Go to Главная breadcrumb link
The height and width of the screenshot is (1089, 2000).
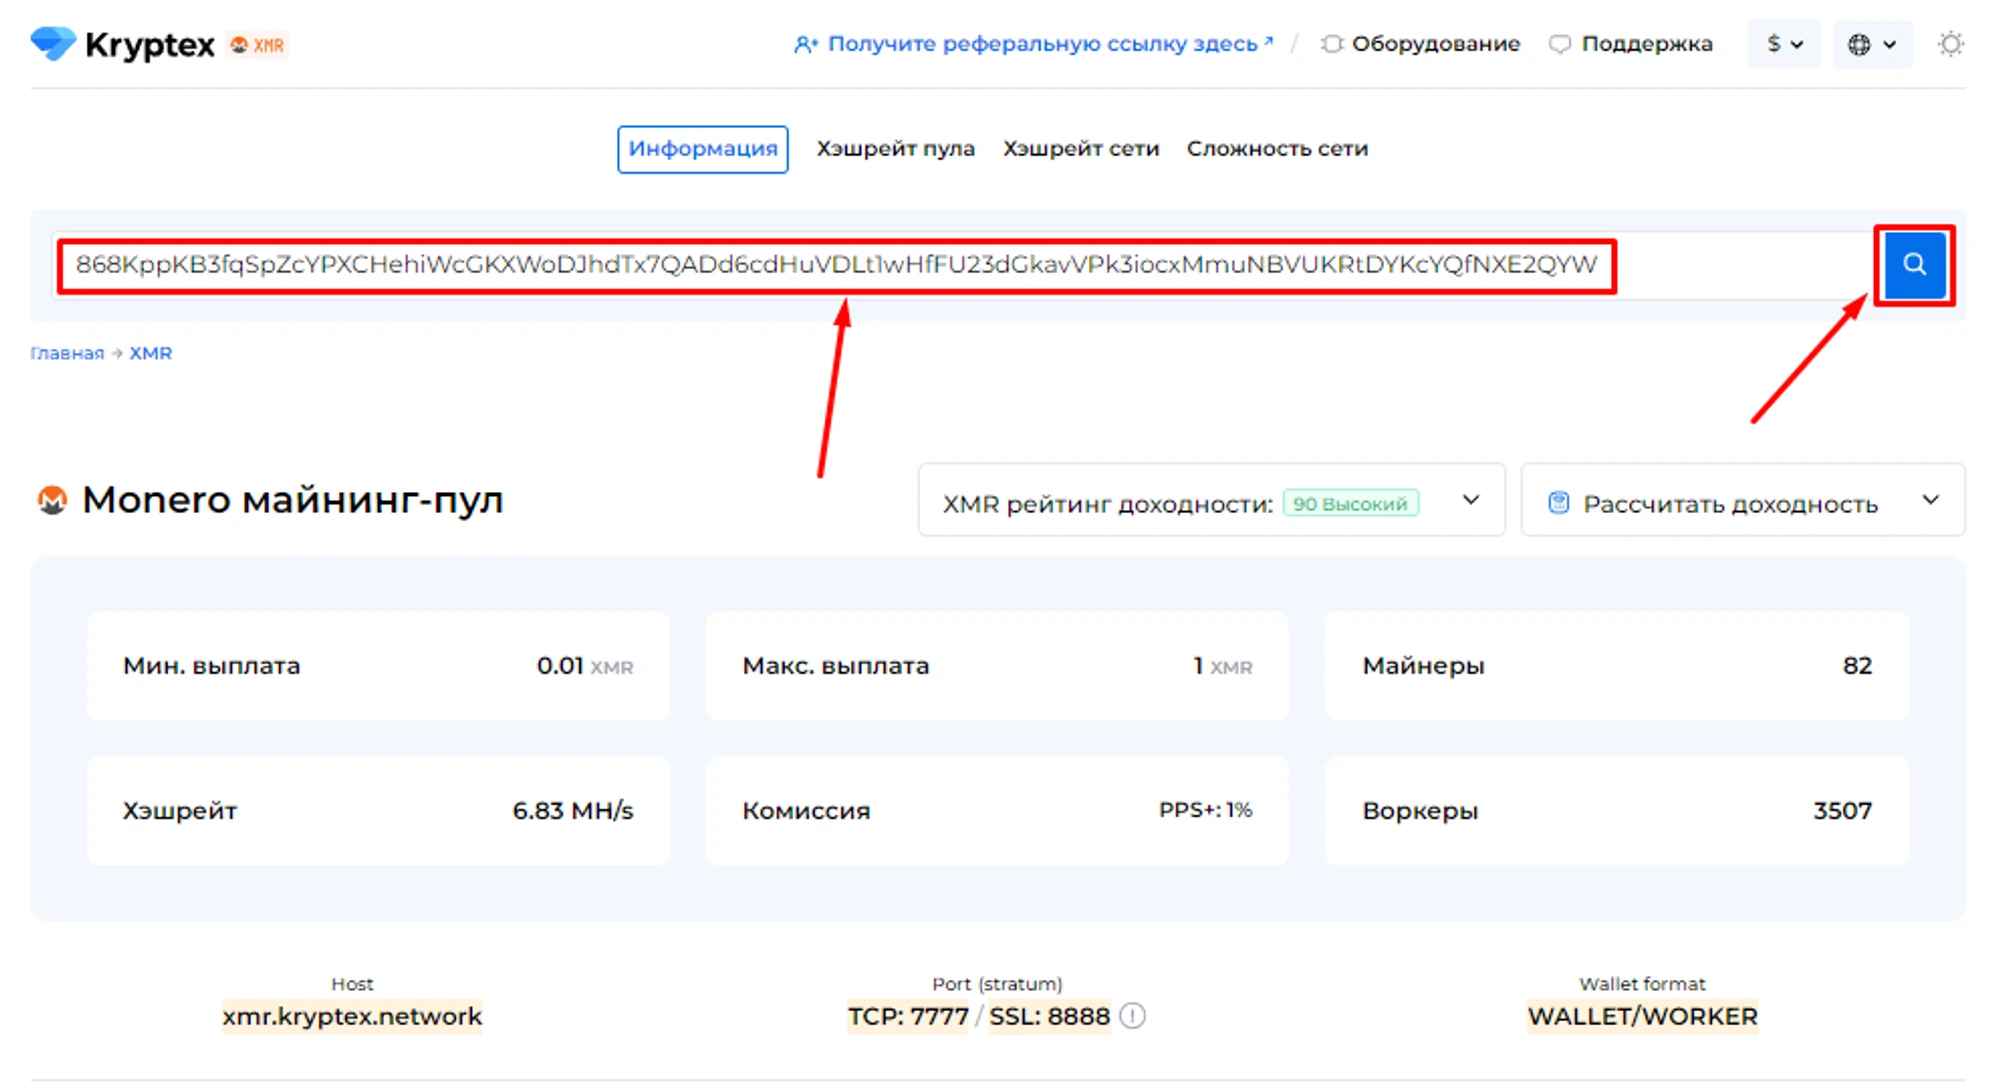tap(67, 353)
